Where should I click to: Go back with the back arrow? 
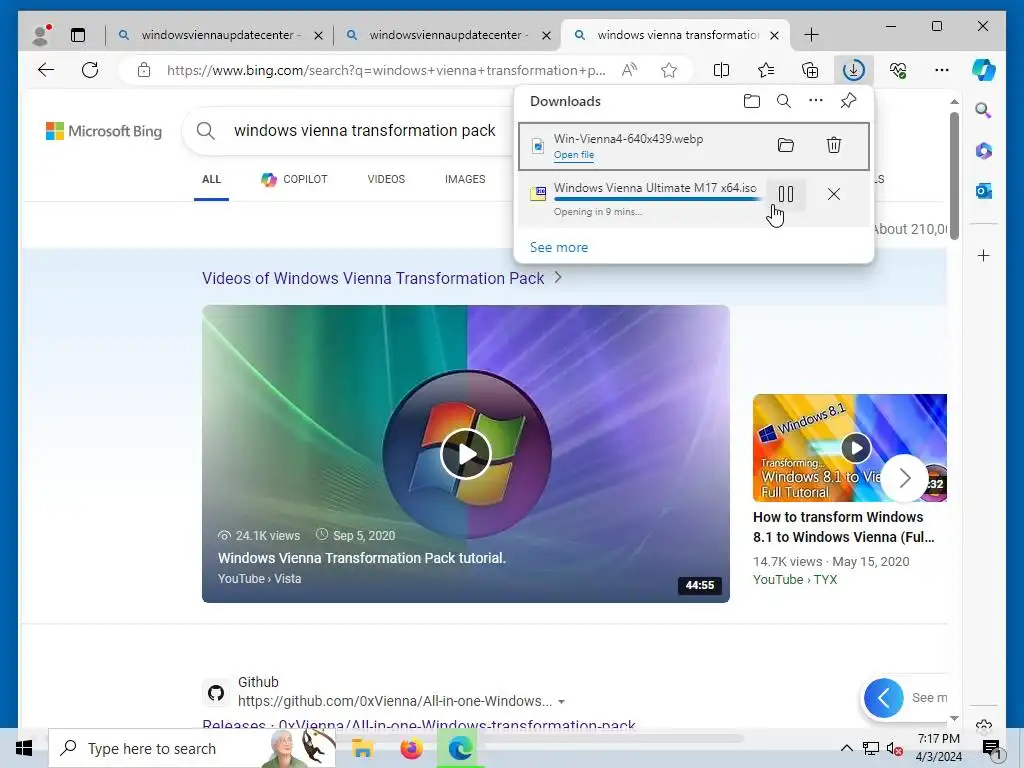point(46,70)
